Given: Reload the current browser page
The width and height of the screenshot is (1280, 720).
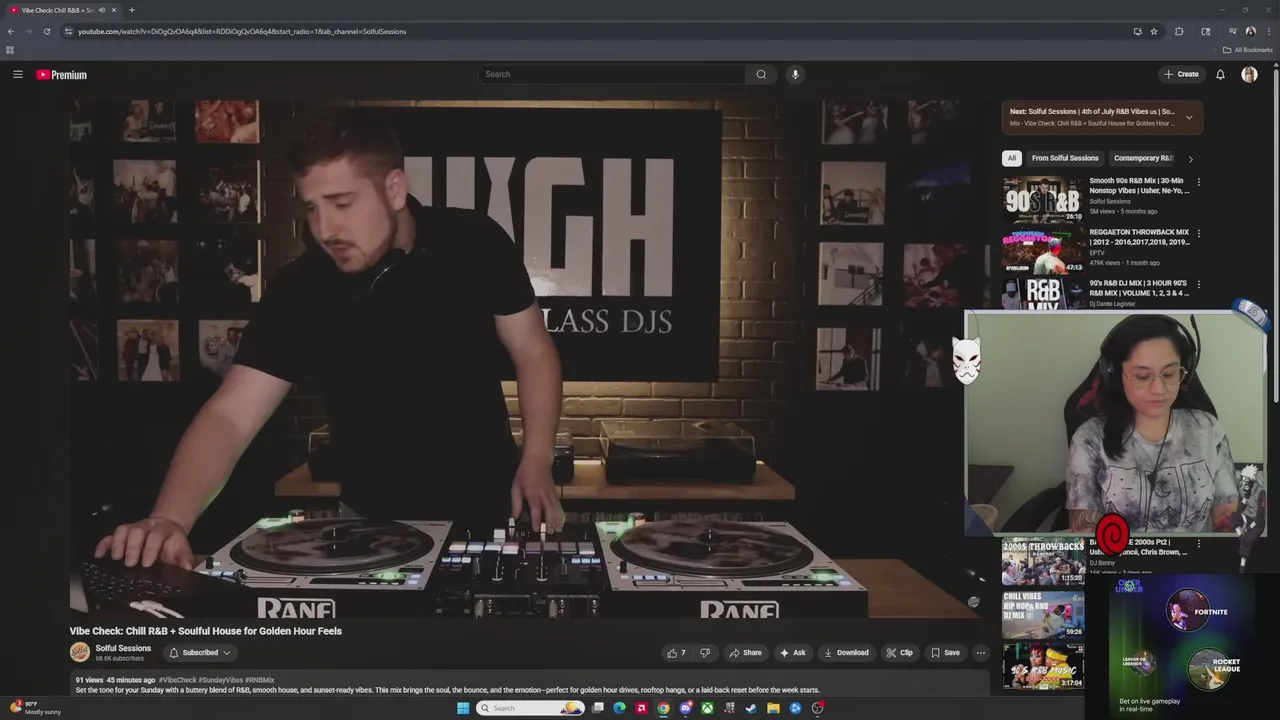Looking at the screenshot, I should pyautogui.click(x=46, y=31).
